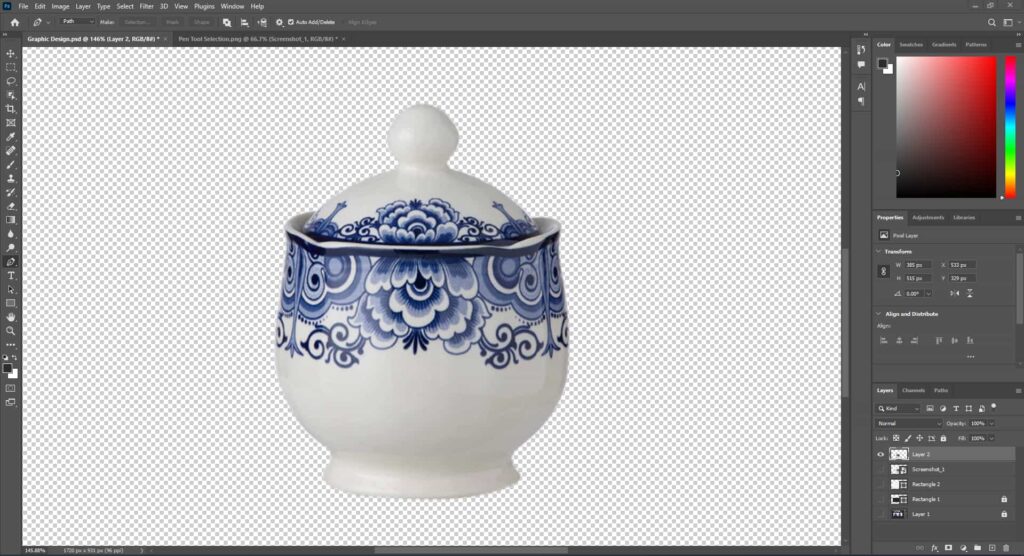Show the Rectangle 2 layer
The width and height of the screenshot is (1024, 556).
click(880, 484)
